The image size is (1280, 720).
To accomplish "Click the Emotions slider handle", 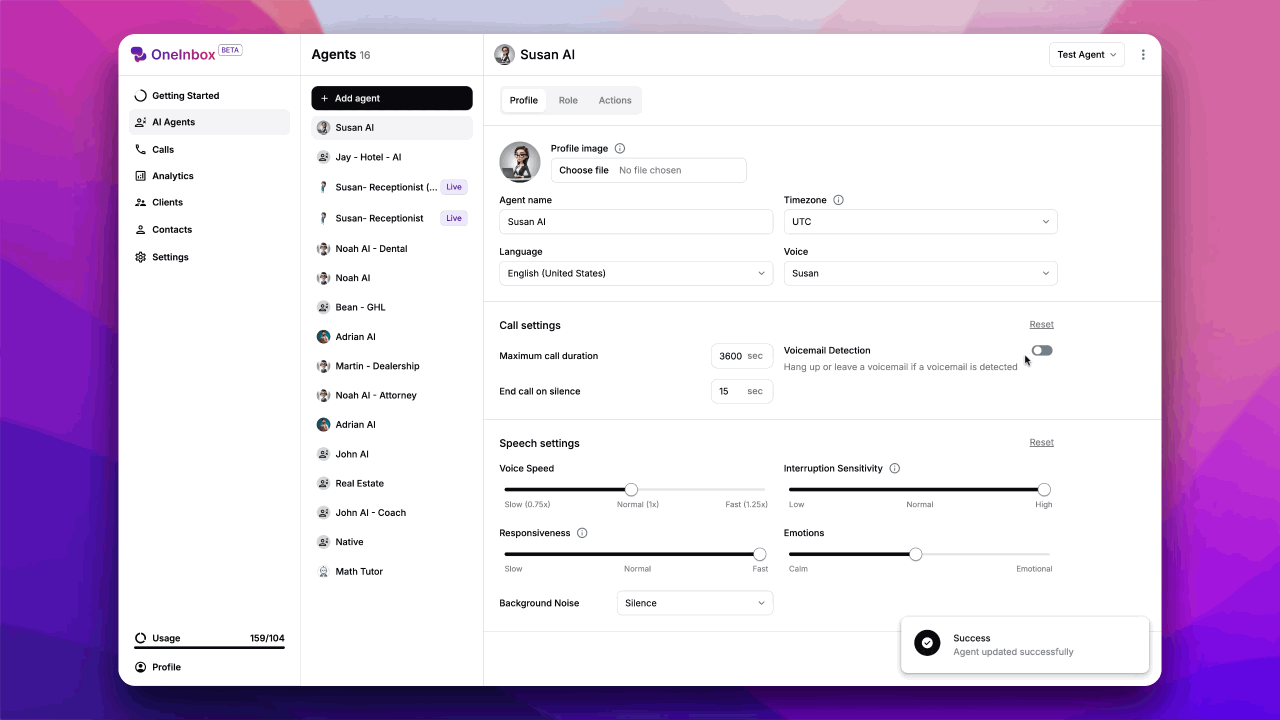I will [915, 554].
